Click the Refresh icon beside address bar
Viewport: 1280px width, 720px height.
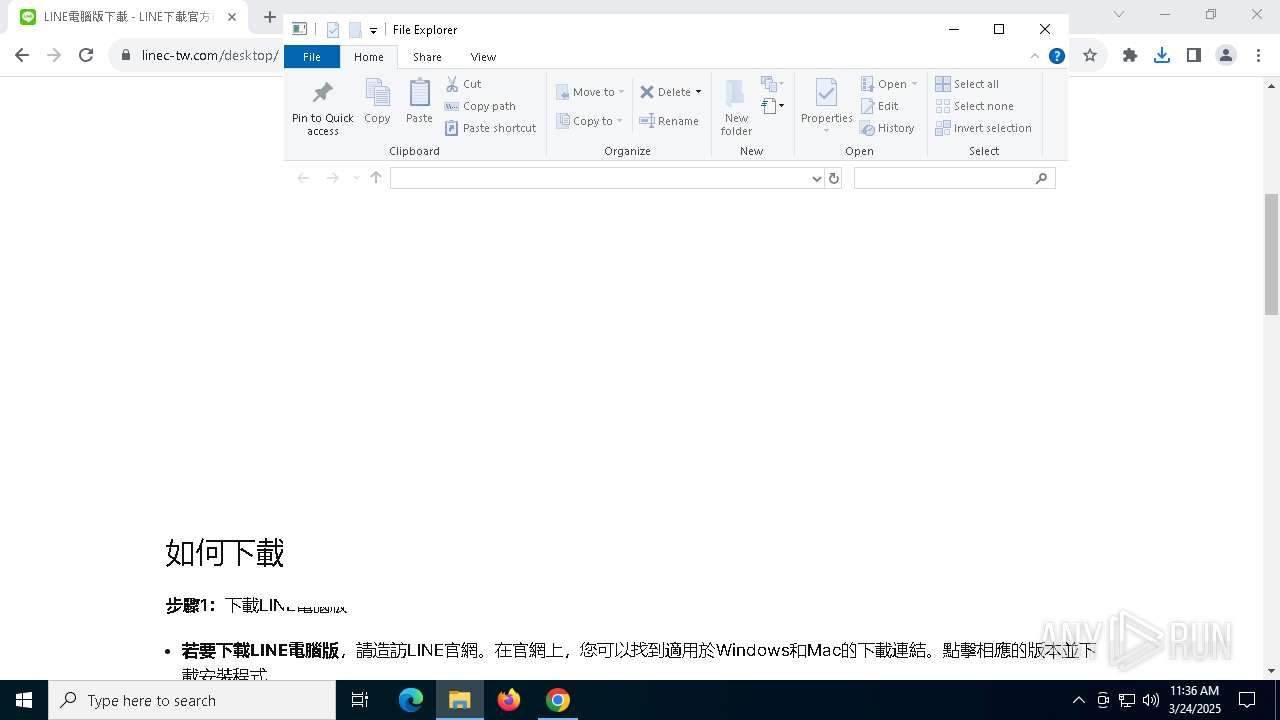click(x=834, y=178)
